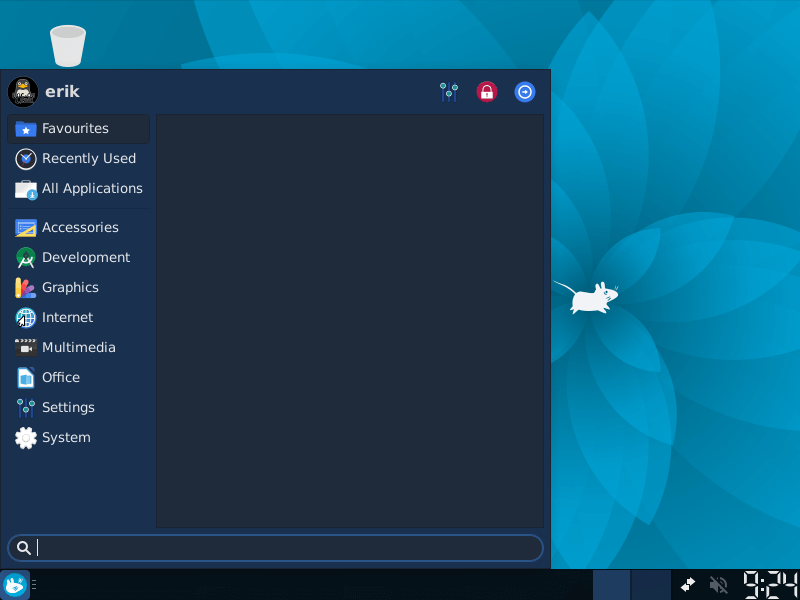This screenshot has height=600, width=800.
Task: Click the red Lock Screen icon
Action: (487, 92)
